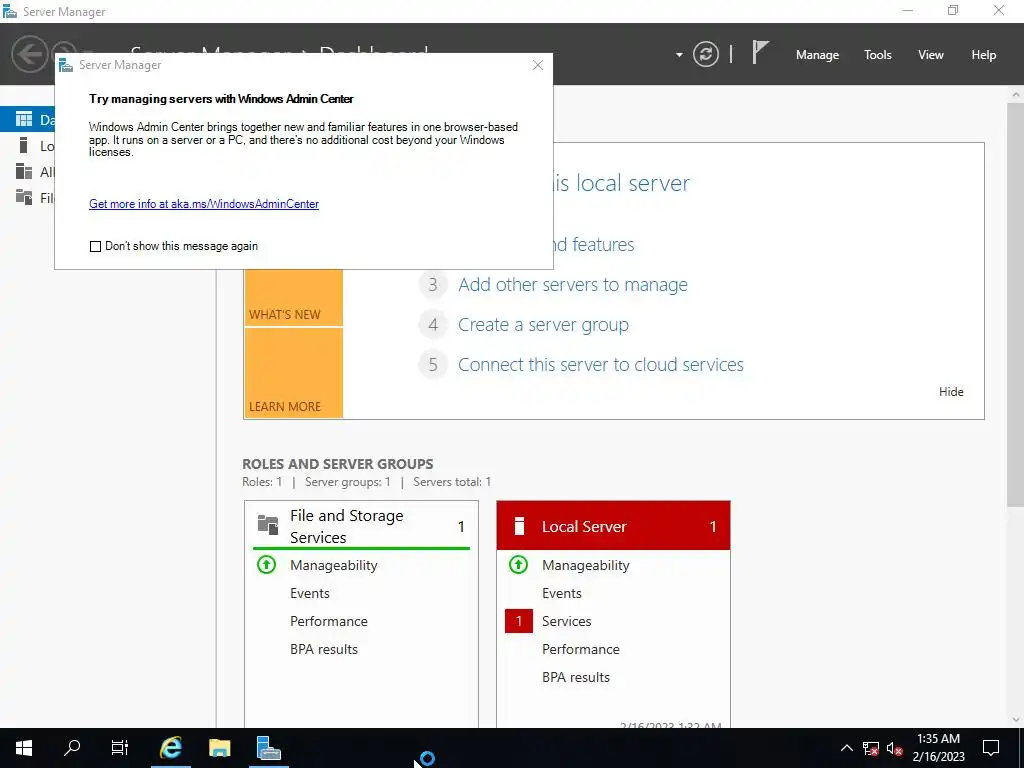
Task: Open the Action Center notification icon
Action: 991,748
